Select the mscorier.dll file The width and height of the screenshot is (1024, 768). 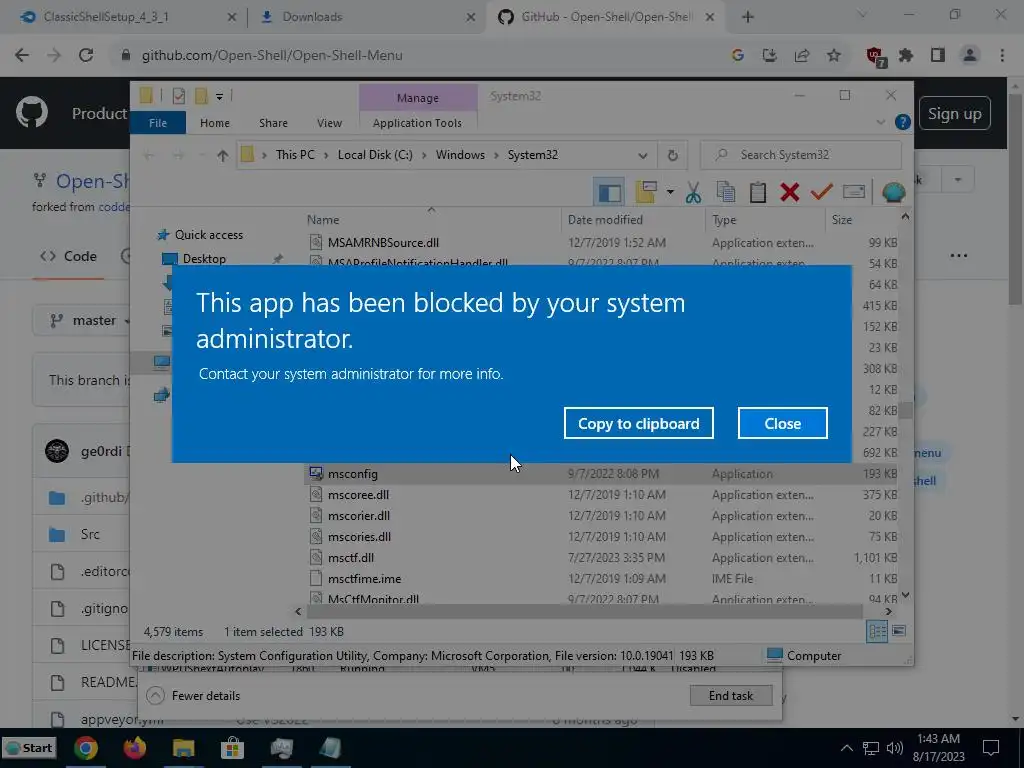tap(359, 515)
